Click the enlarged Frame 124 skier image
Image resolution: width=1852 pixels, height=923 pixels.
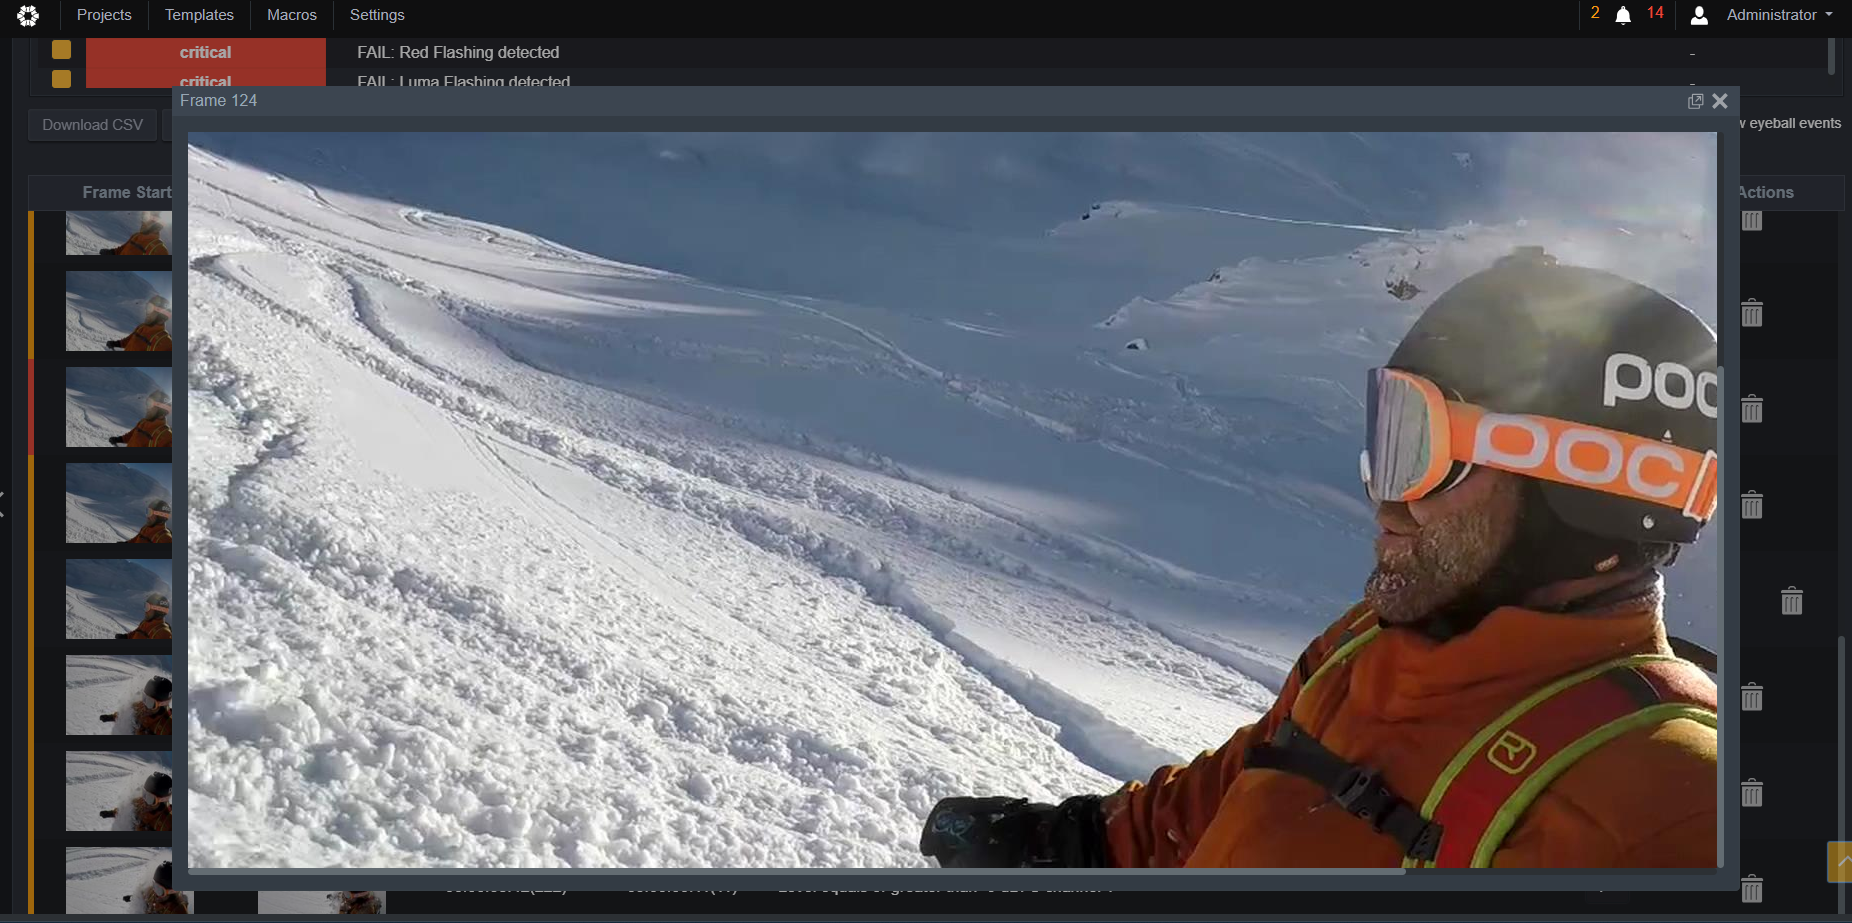pos(952,500)
